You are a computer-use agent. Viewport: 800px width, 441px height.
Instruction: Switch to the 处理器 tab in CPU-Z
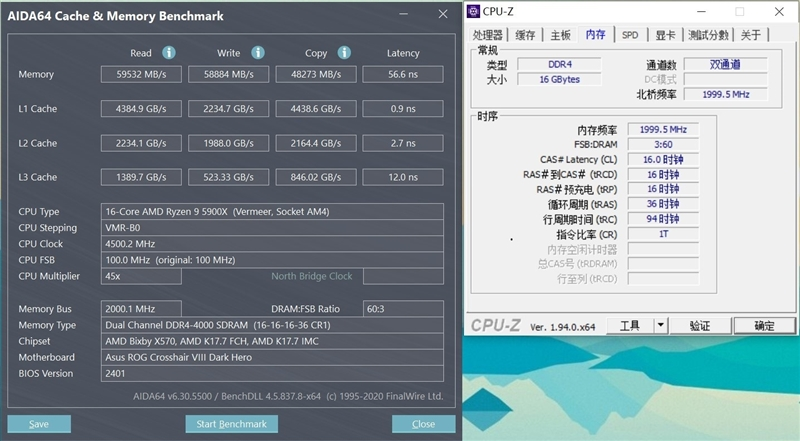point(487,35)
